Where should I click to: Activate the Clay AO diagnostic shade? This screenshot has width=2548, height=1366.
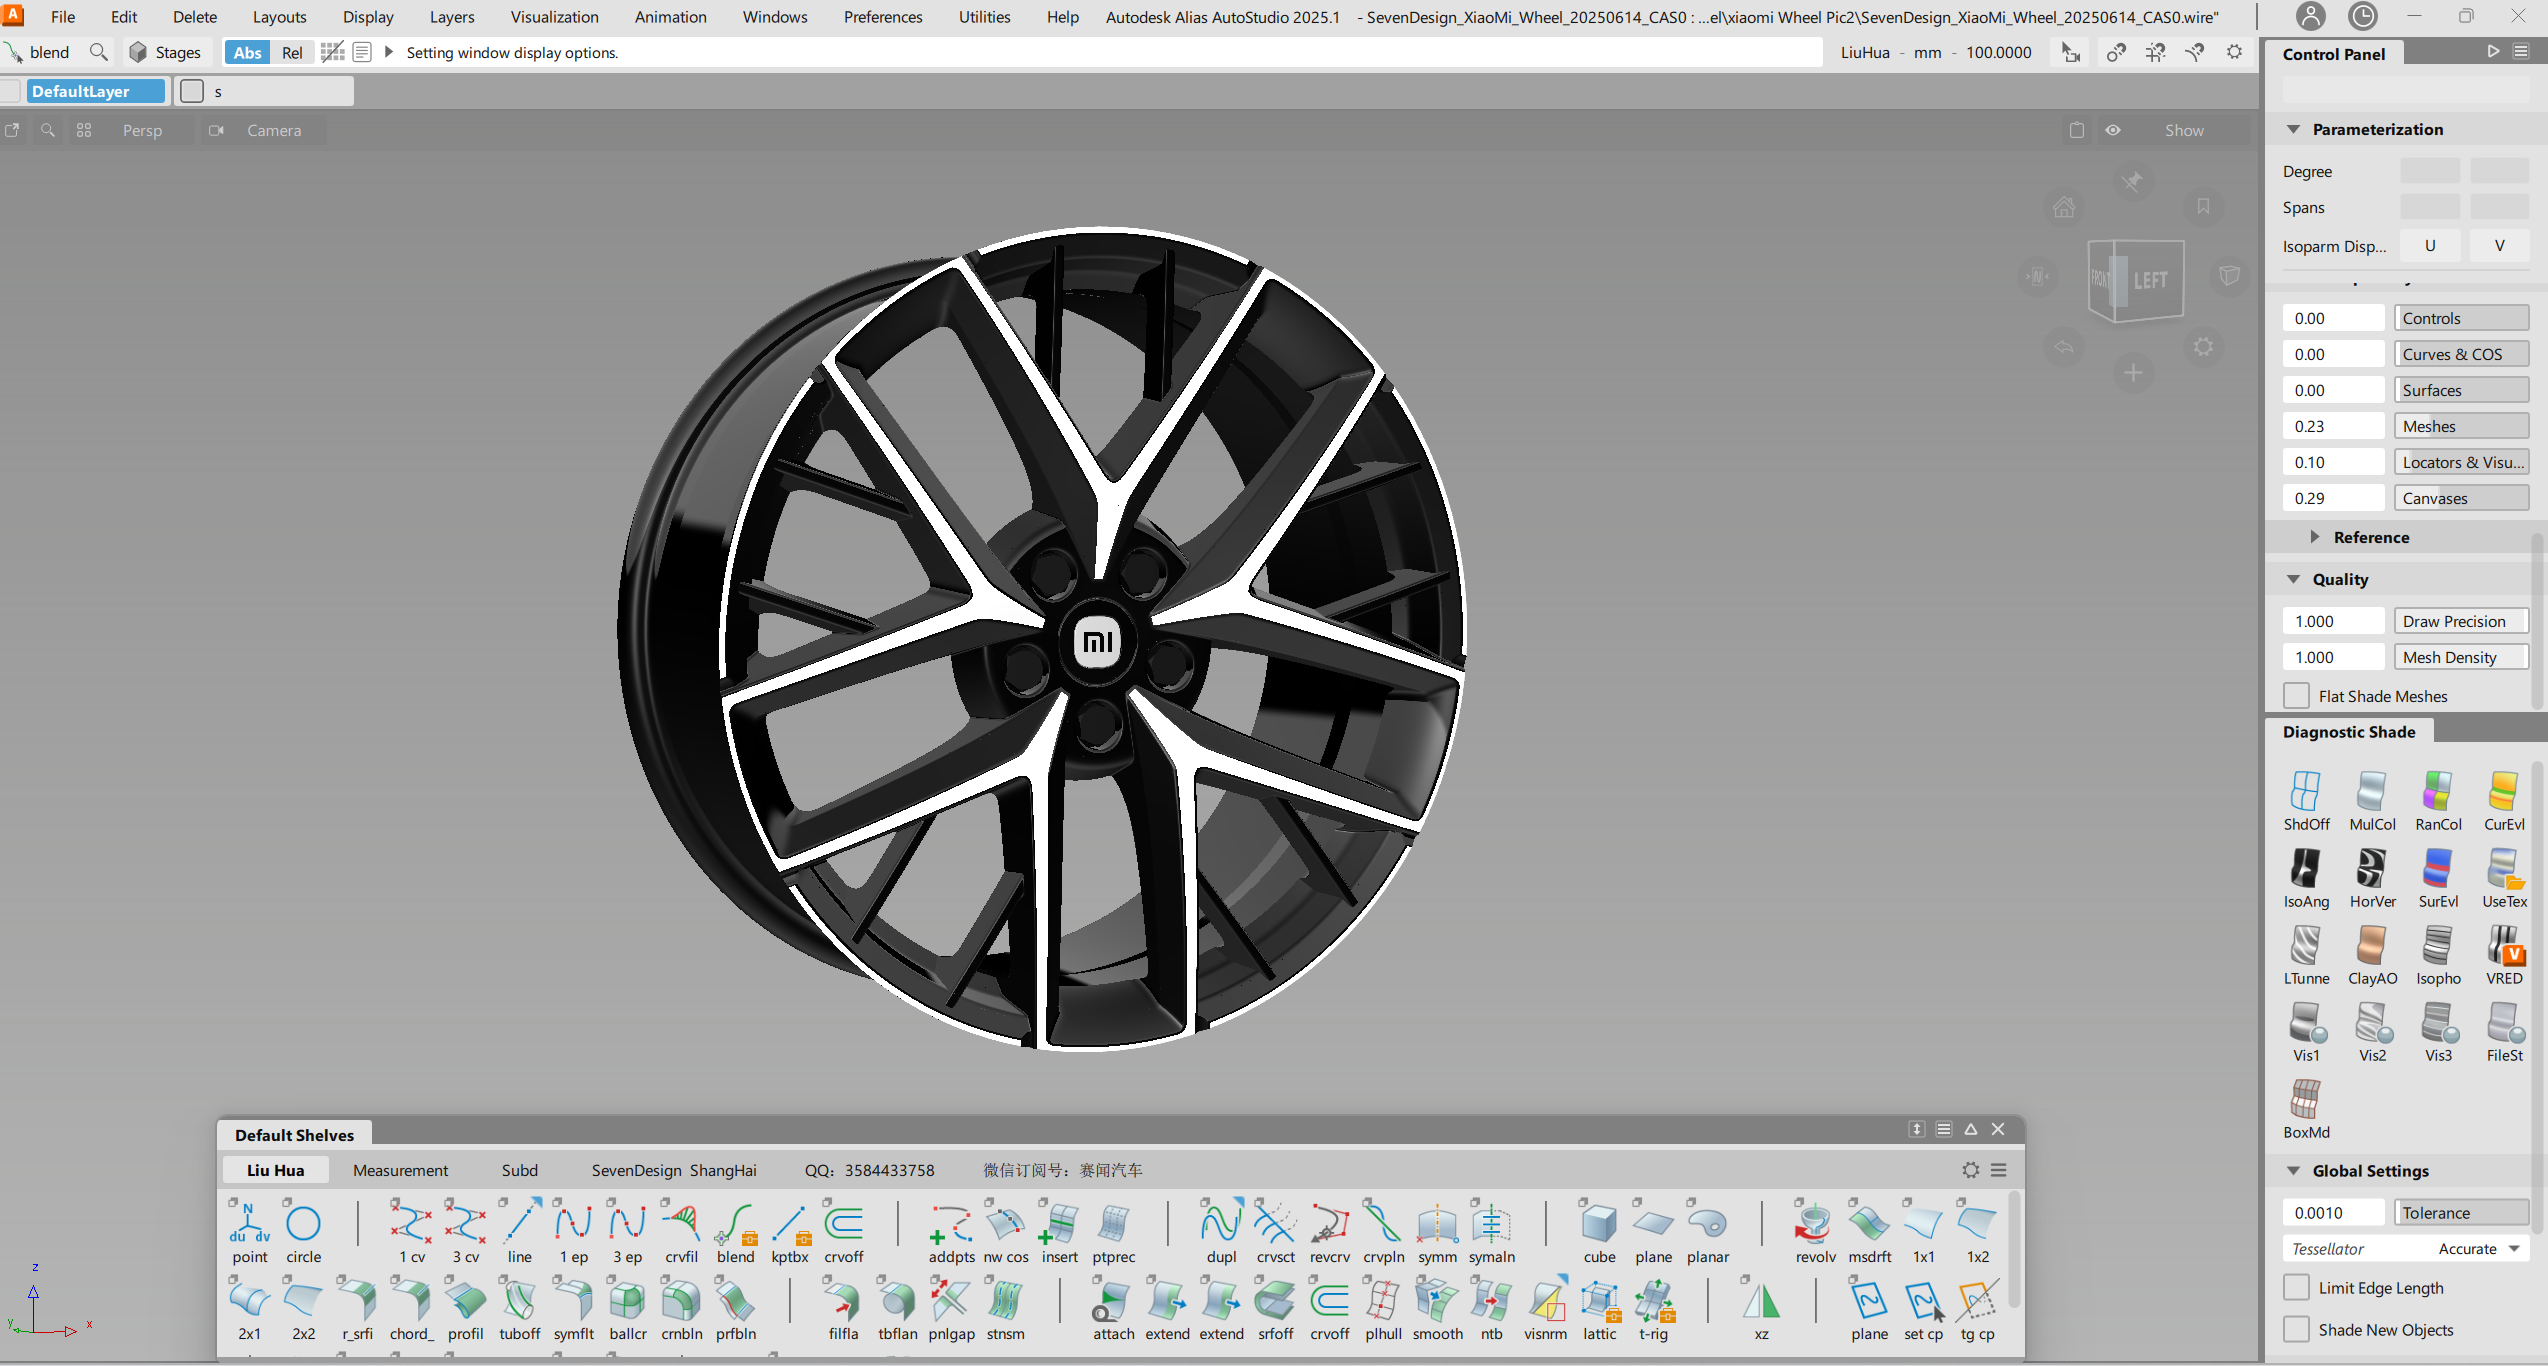pos(2371,946)
